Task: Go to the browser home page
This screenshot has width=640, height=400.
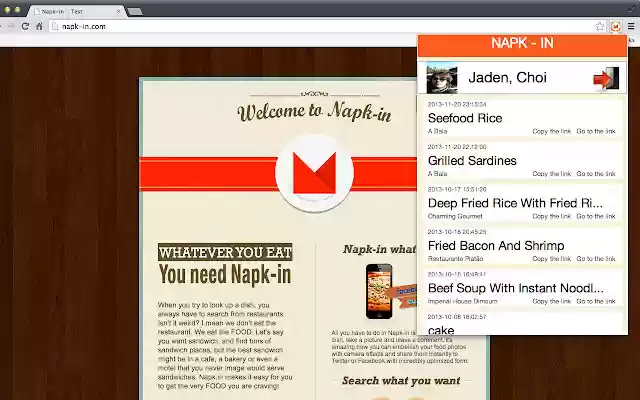Action: point(39,27)
